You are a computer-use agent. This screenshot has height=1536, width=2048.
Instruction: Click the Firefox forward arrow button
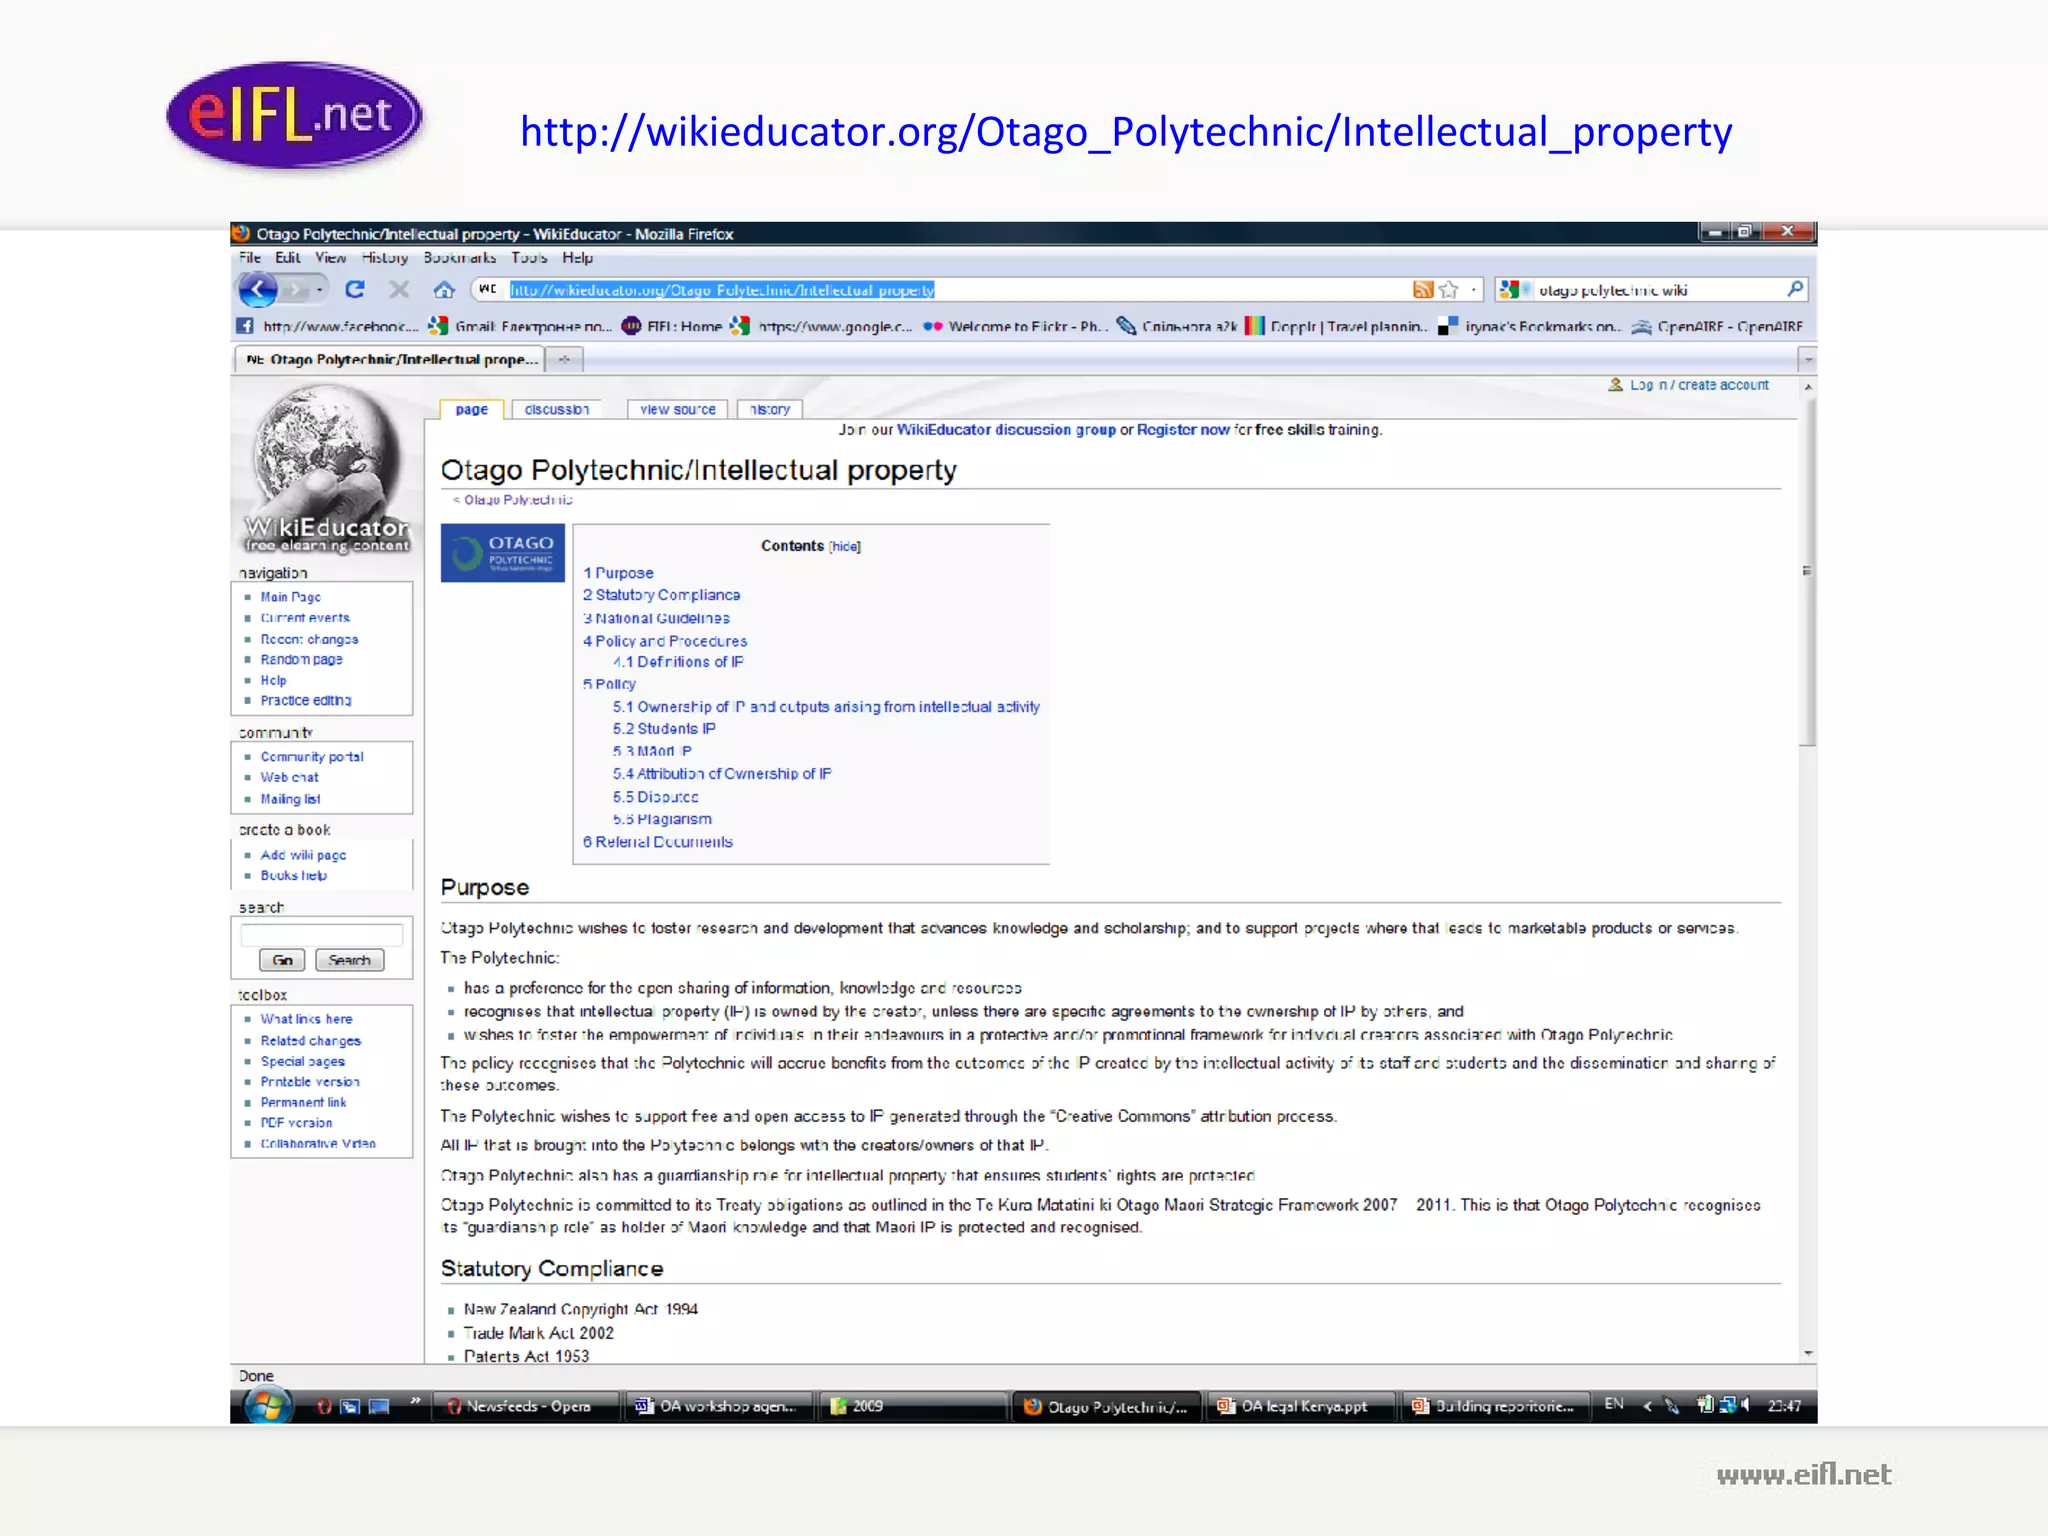[x=295, y=290]
